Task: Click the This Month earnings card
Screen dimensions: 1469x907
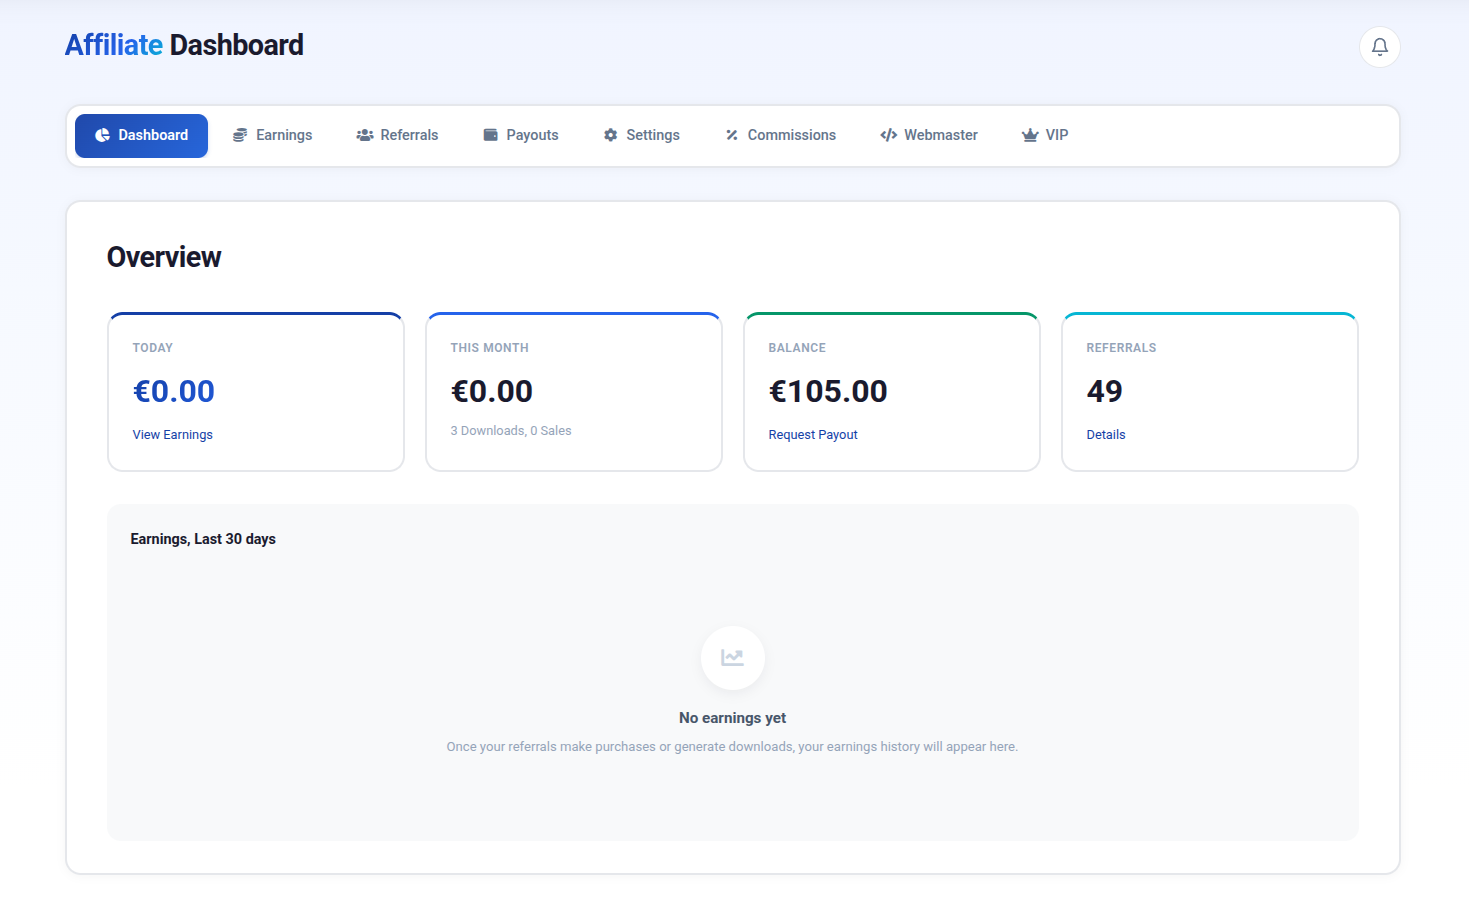Action: tap(574, 392)
